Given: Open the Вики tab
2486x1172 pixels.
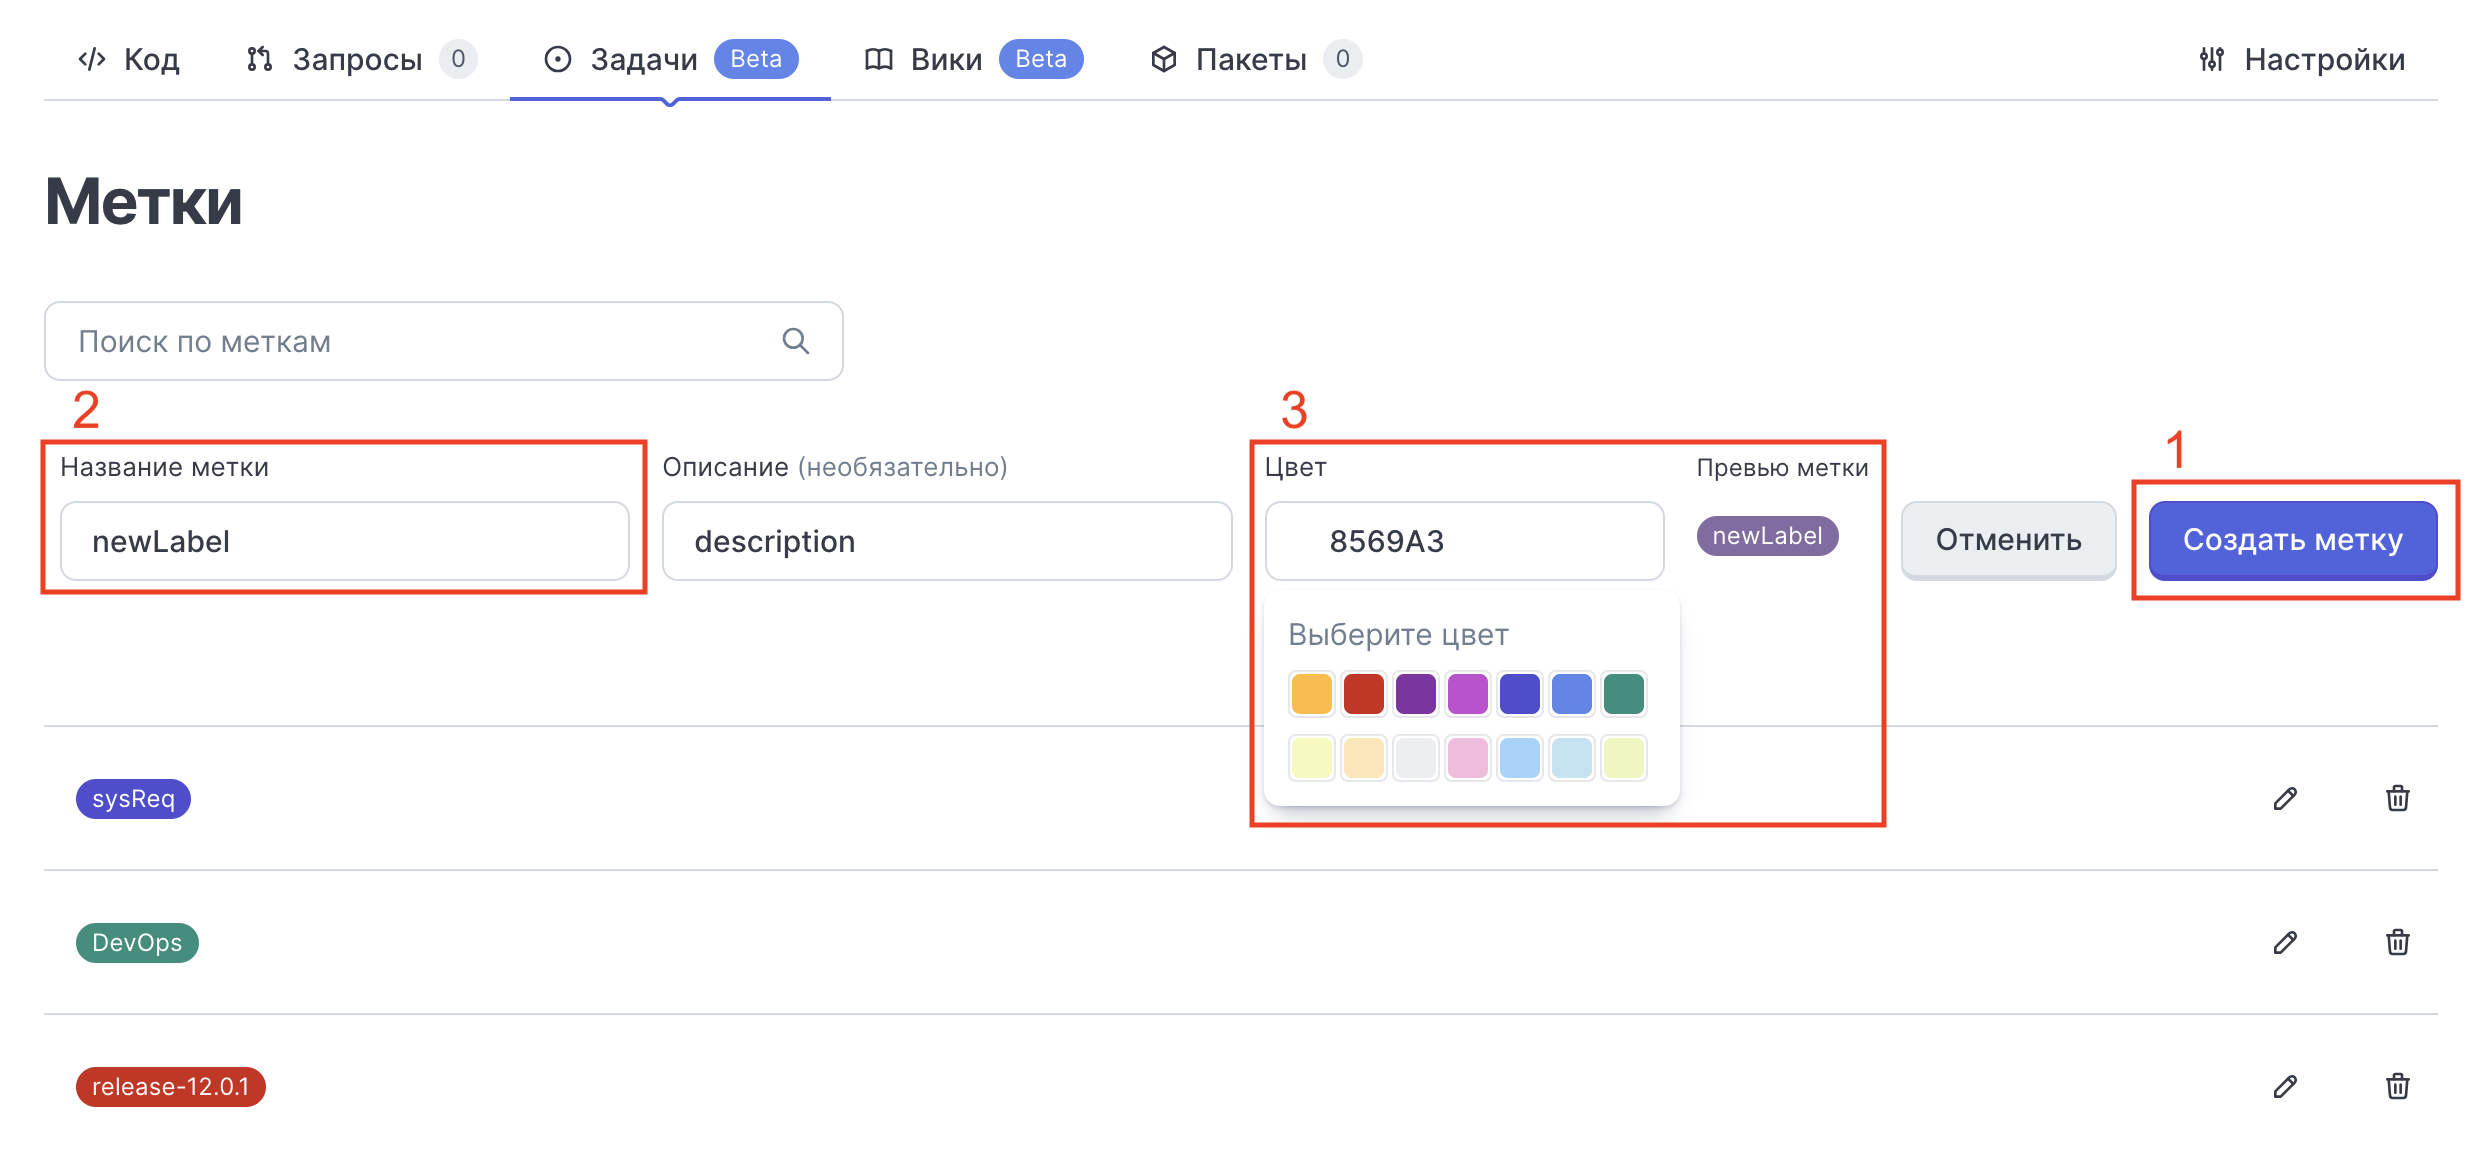Looking at the screenshot, I should 973,60.
